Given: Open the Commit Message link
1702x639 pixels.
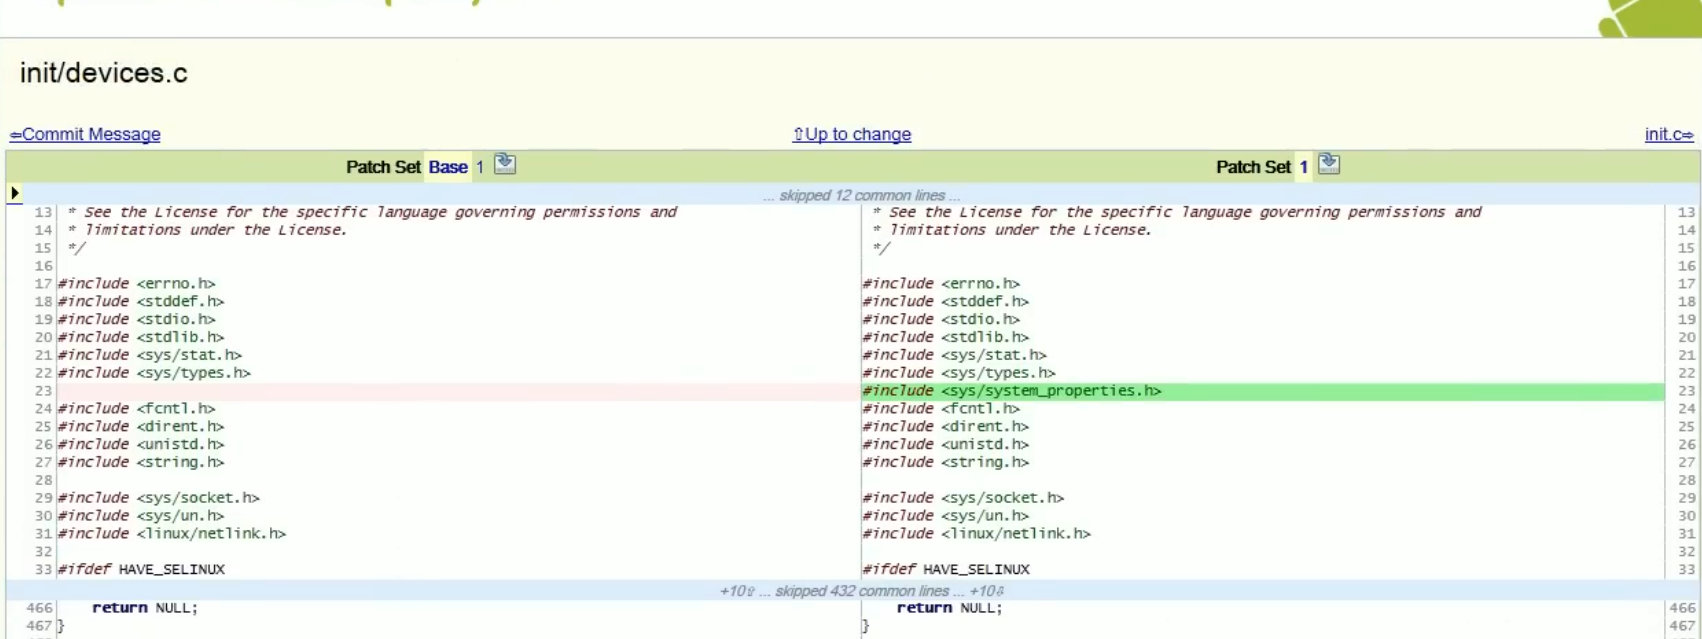Looking at the screenshot, I should 85,134.
